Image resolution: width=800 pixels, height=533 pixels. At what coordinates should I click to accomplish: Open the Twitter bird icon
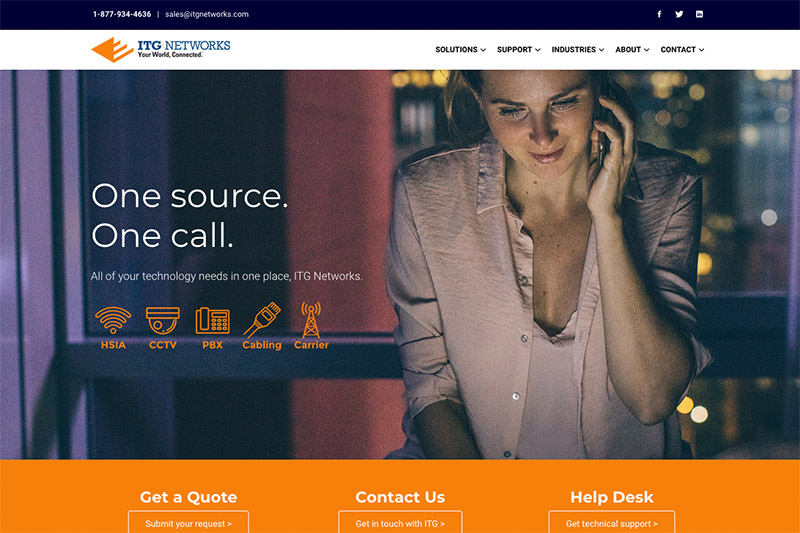tap(679, 14)
